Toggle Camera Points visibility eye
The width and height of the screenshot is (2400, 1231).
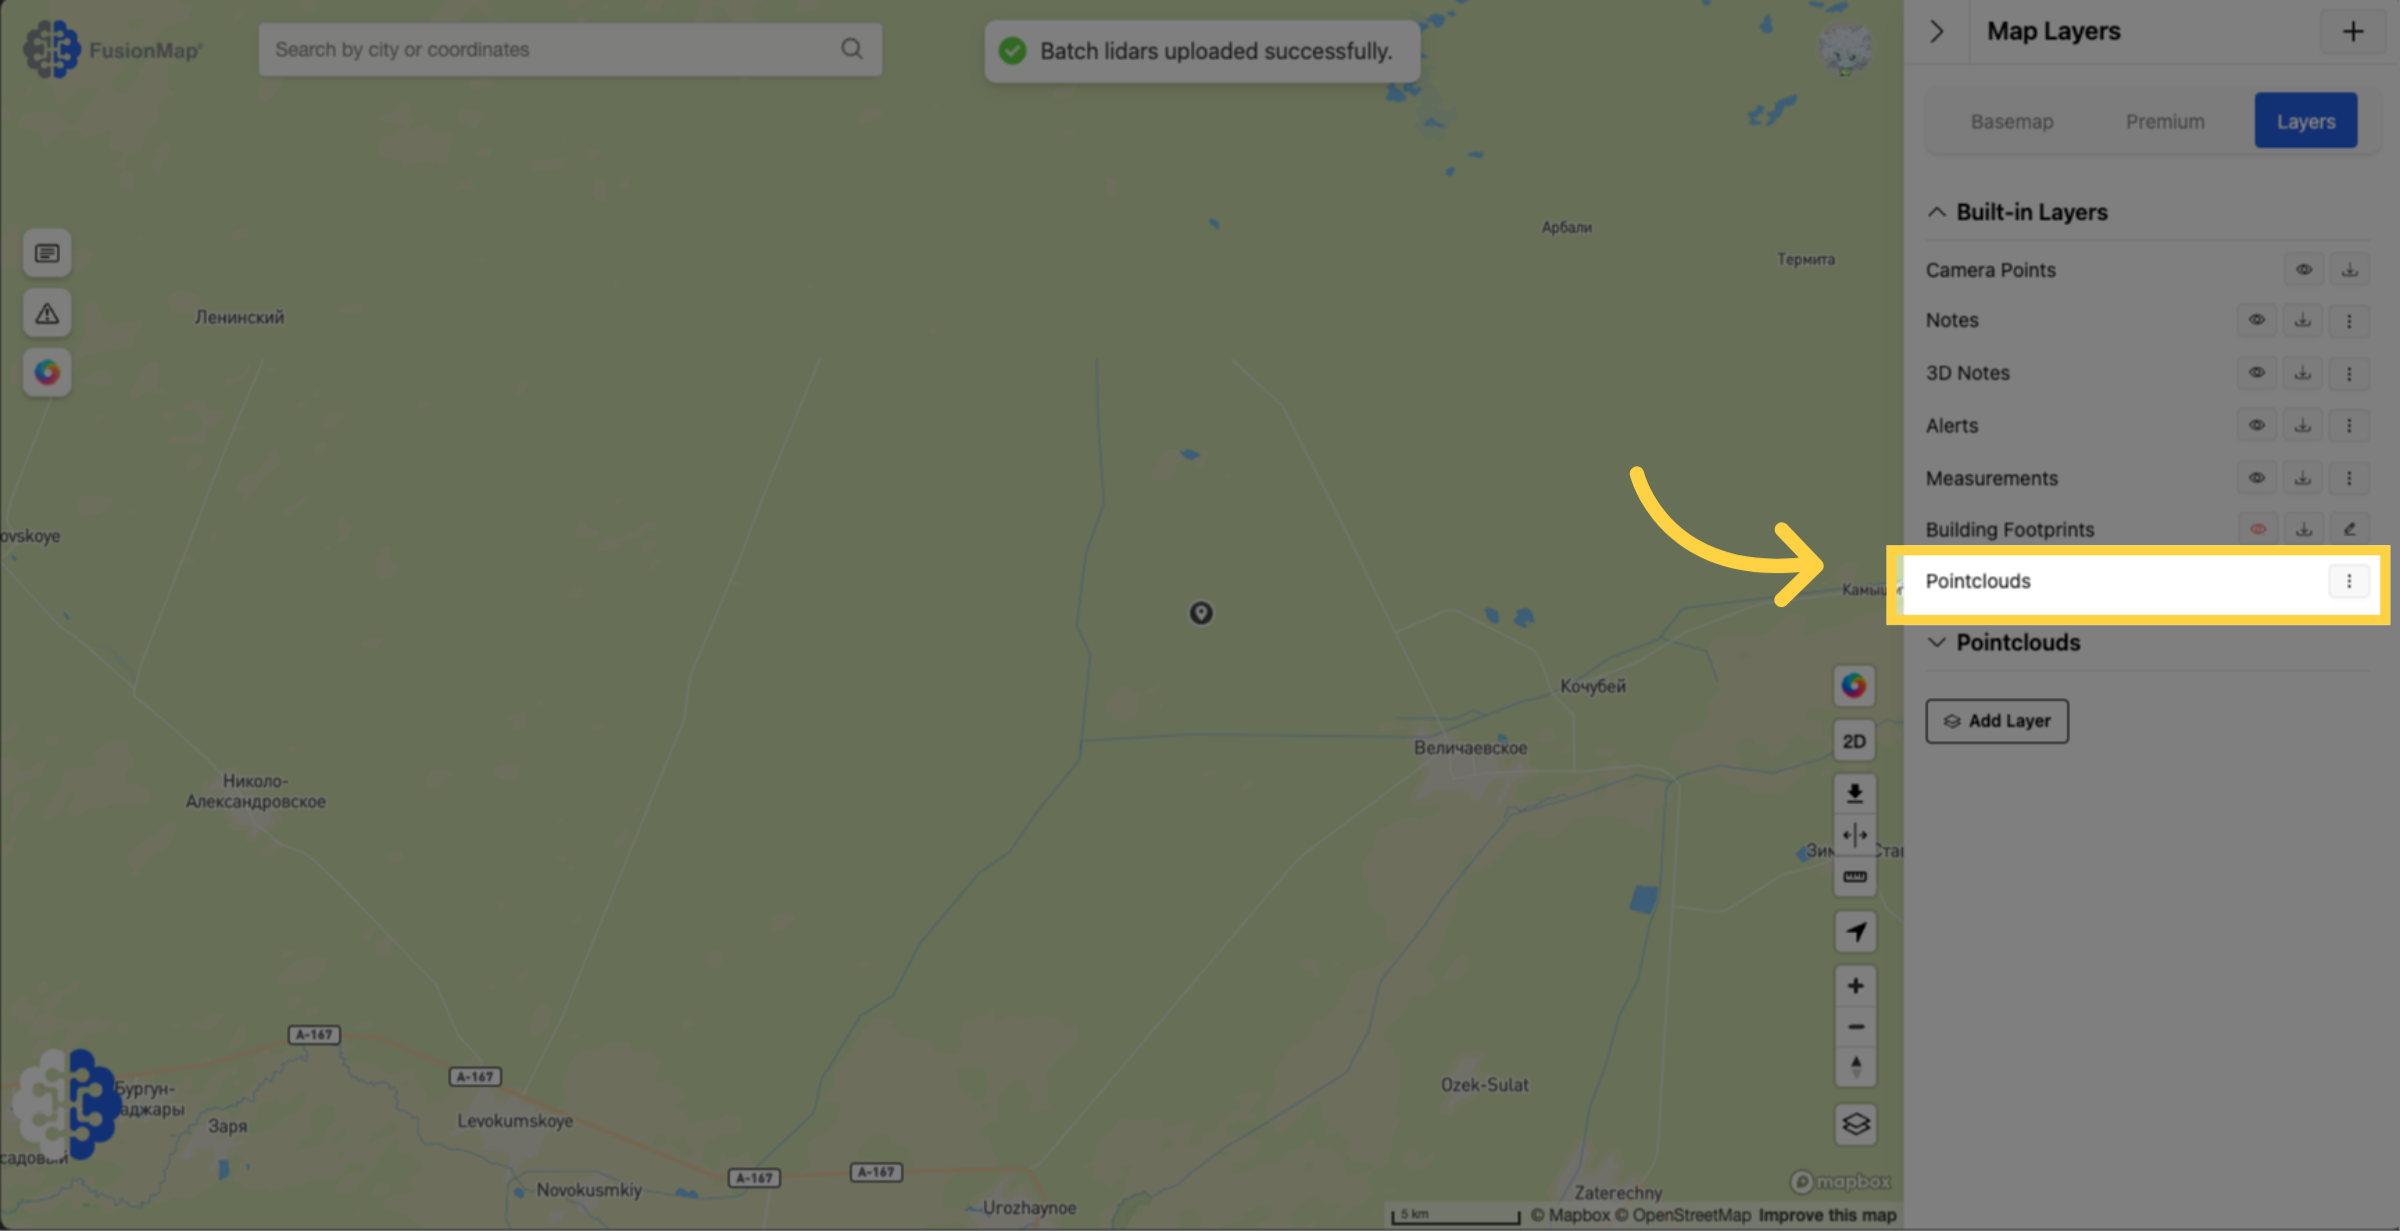(2303, 270)
